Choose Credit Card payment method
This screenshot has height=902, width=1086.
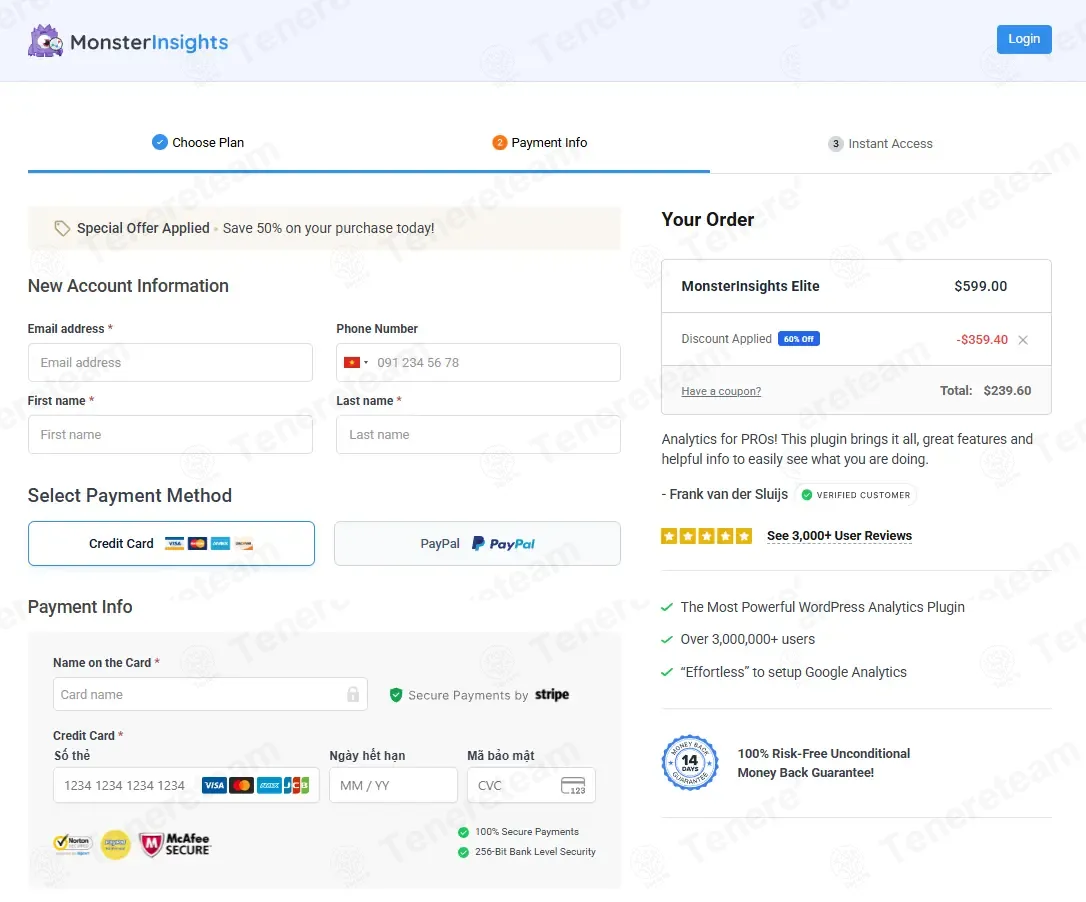click(x=171, y=544)
